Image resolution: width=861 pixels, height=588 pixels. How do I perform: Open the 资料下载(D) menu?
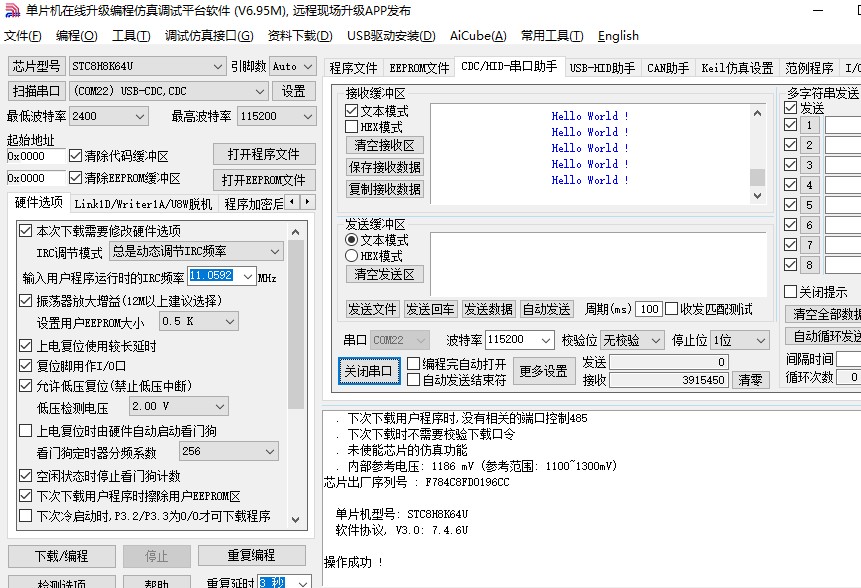pos(300,36)
